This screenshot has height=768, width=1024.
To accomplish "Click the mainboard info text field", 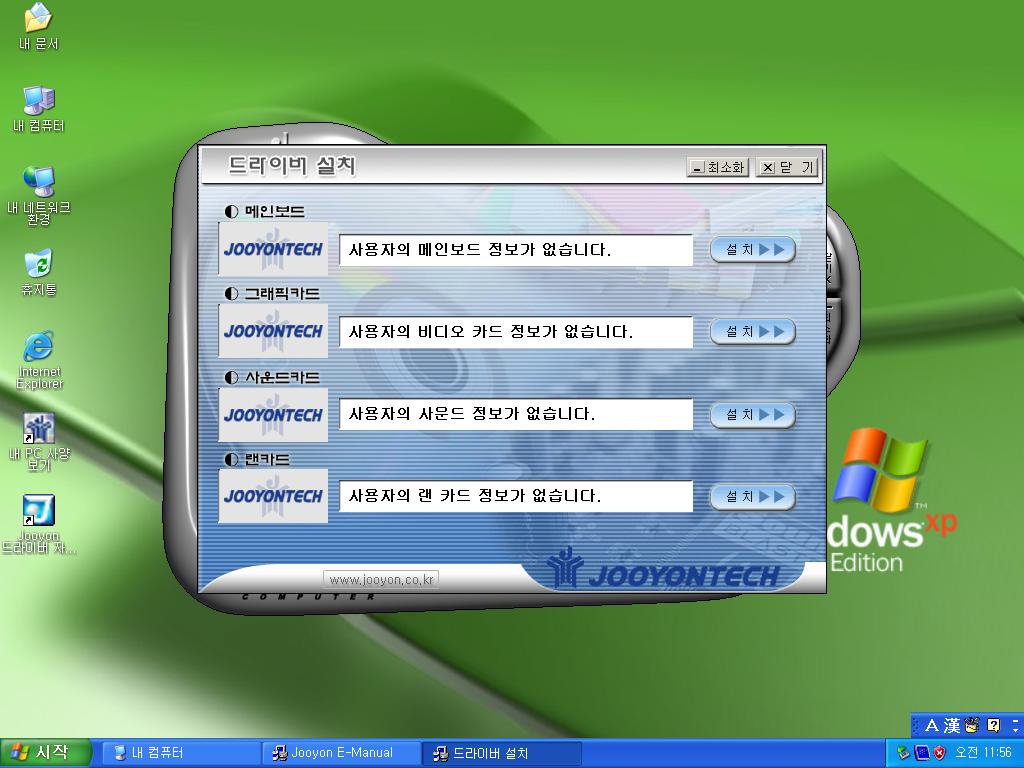I will point(516,250).
